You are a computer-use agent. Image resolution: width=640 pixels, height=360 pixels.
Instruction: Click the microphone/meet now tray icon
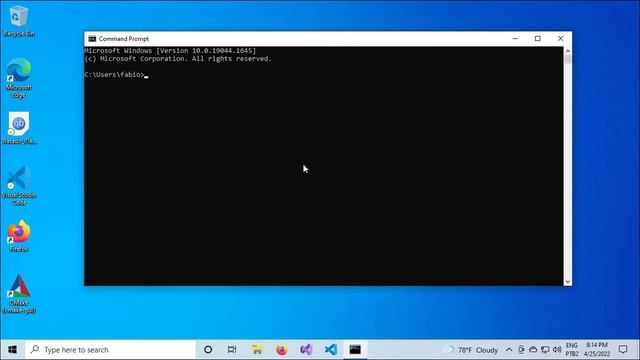point(521,350)
